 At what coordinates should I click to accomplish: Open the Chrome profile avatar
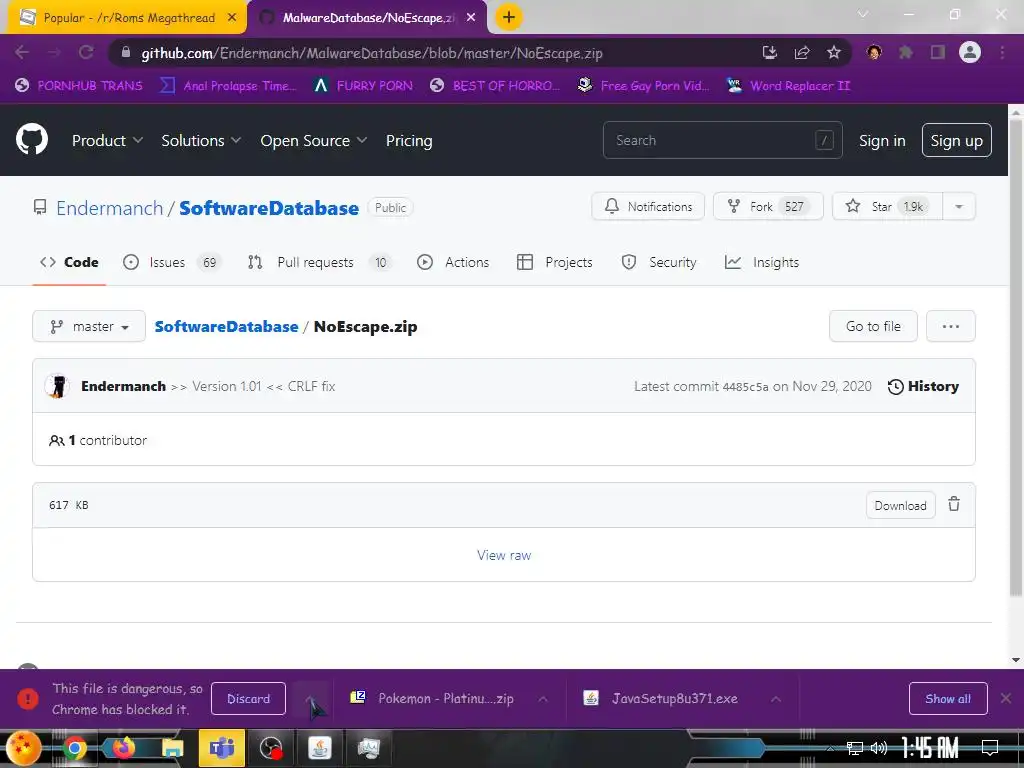point(970,52)
